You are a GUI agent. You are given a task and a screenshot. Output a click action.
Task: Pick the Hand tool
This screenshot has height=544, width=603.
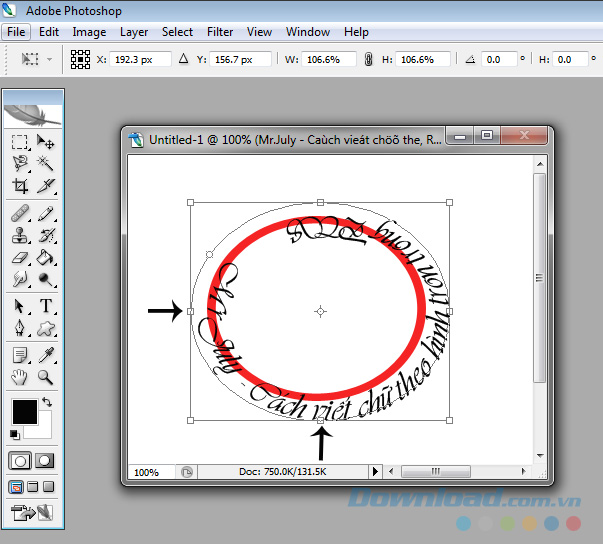click(20, 377)
